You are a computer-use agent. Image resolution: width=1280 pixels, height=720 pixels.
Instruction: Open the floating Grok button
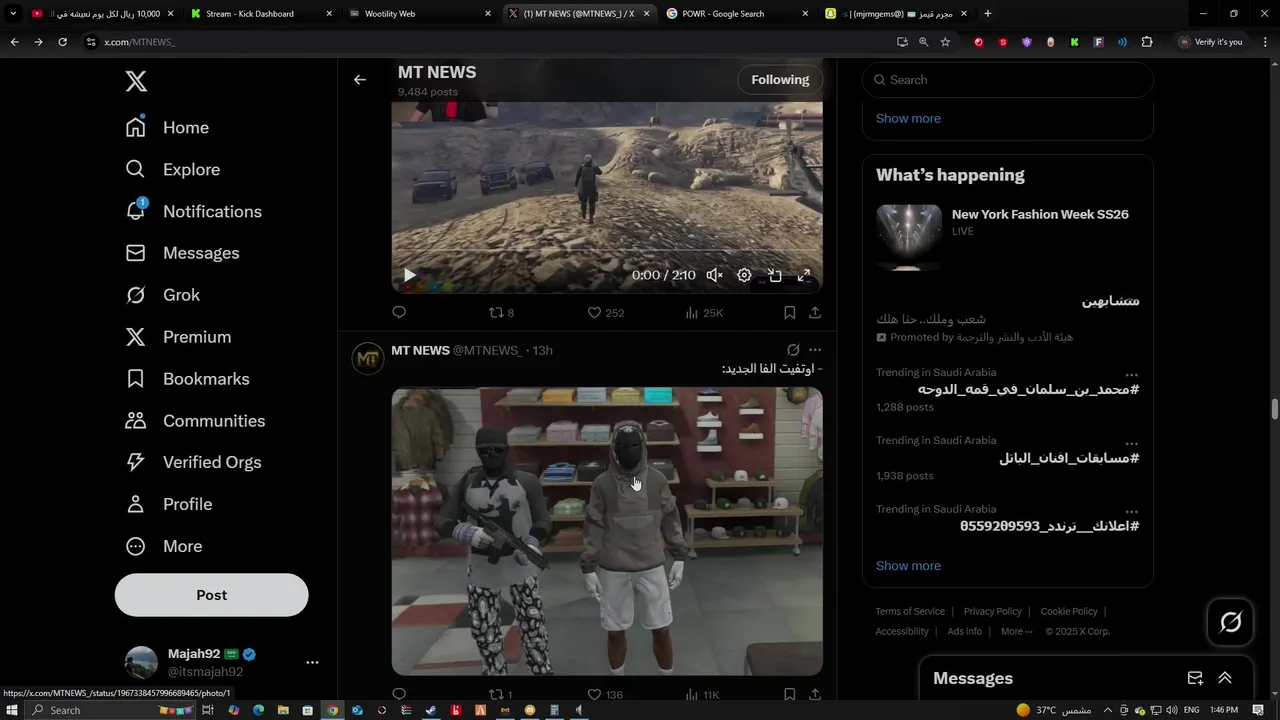click(x=1231, y=622)
